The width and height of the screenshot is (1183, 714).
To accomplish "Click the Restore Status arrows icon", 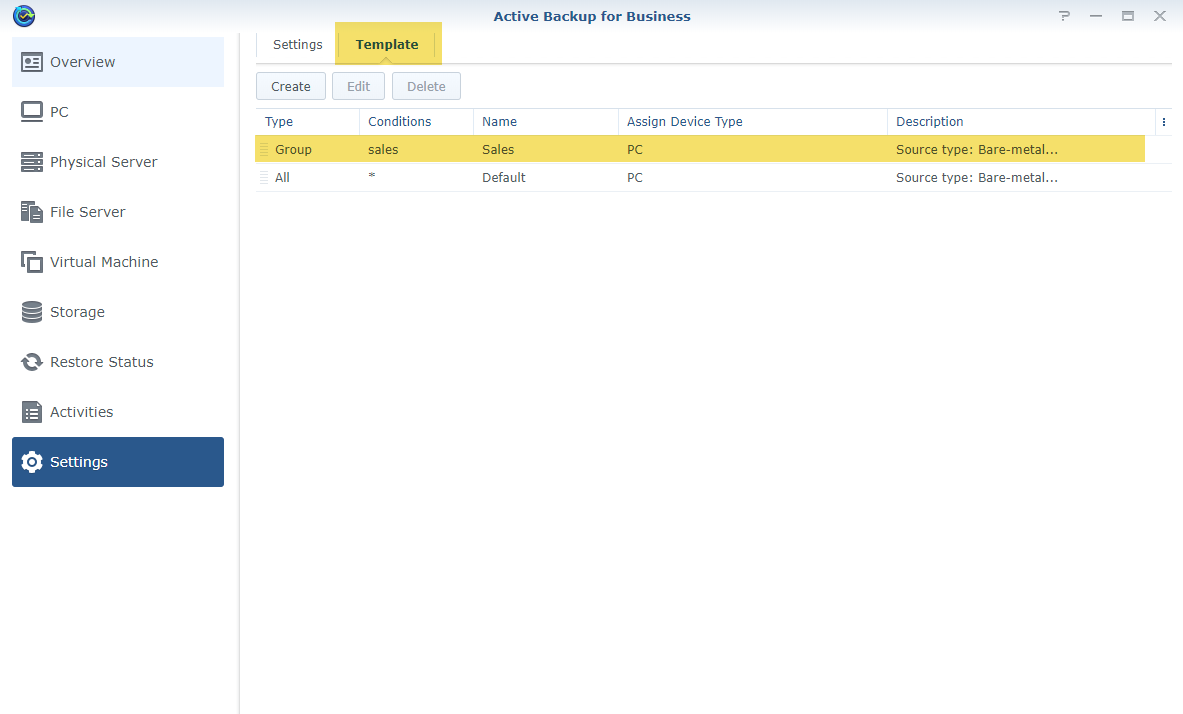I will coord(32,362).
